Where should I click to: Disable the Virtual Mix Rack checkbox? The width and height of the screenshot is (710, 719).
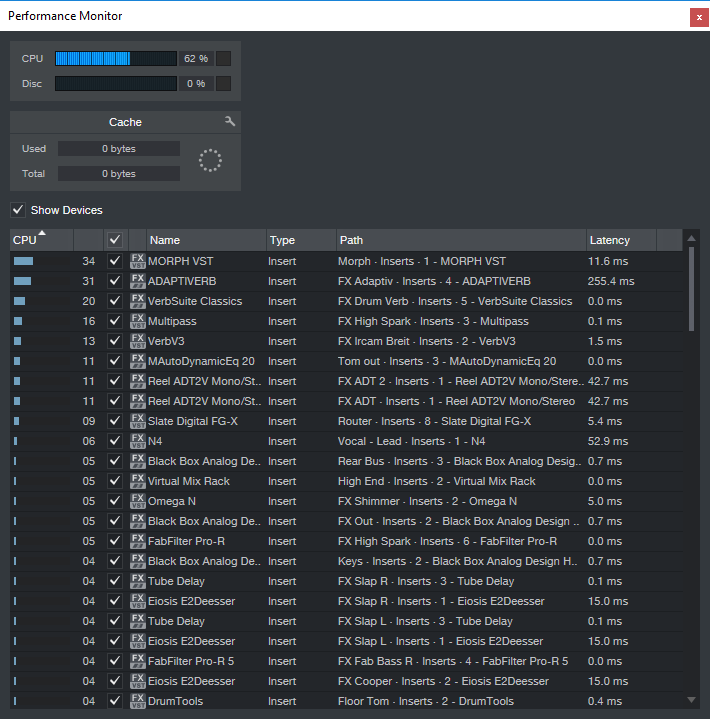115,481
